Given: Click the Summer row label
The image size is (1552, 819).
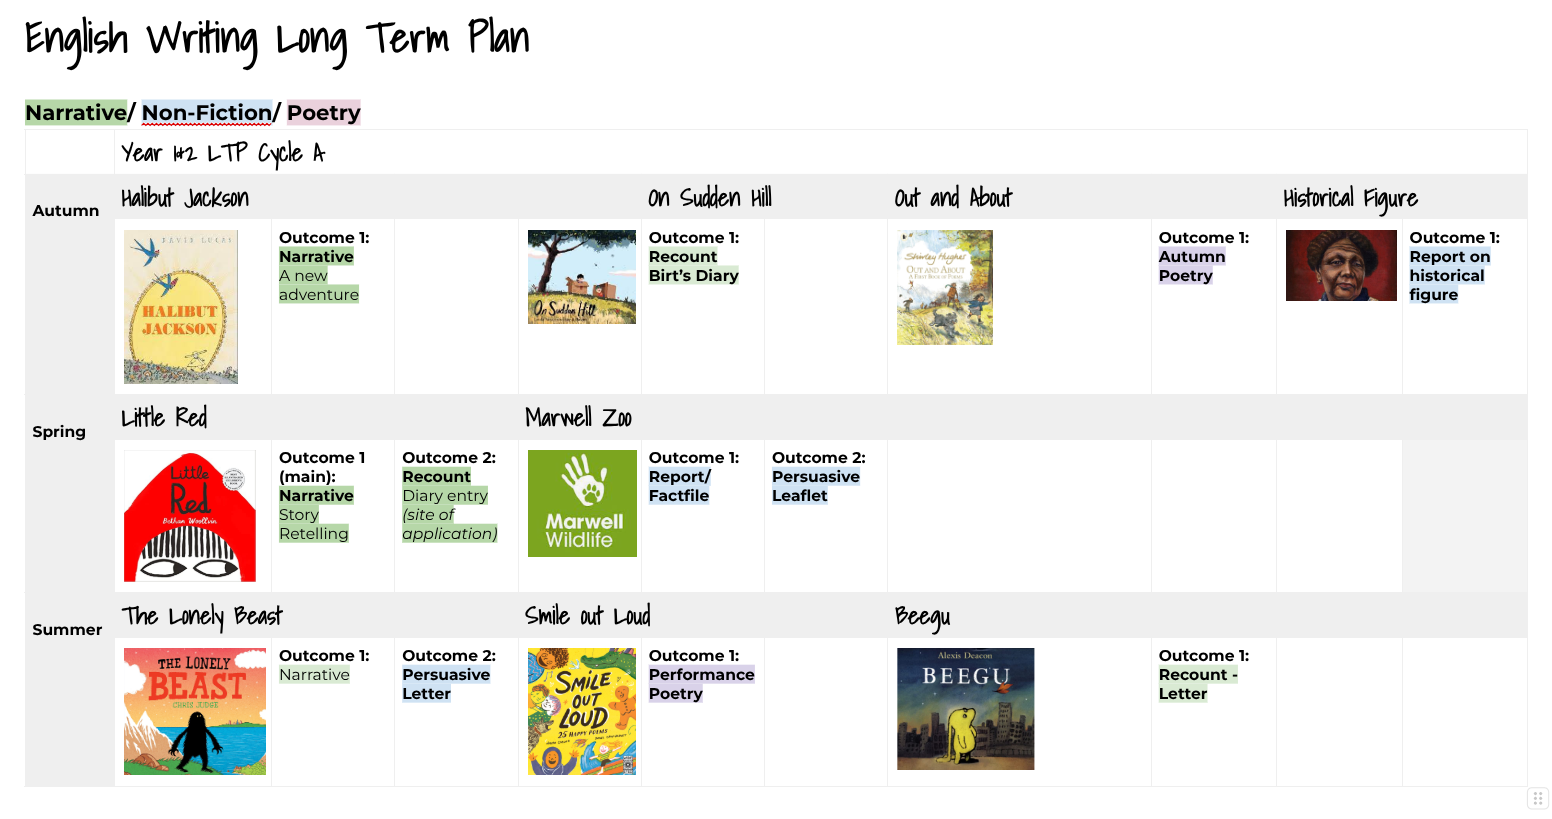Looking at the screenshot, I should pos(67,630).
